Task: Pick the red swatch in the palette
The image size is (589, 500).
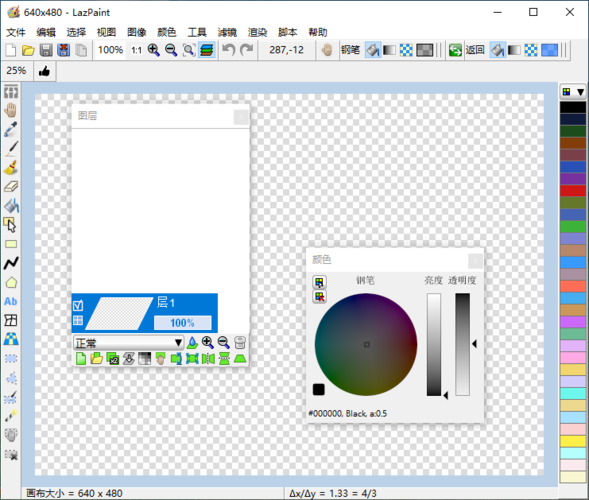Action: 573,190
